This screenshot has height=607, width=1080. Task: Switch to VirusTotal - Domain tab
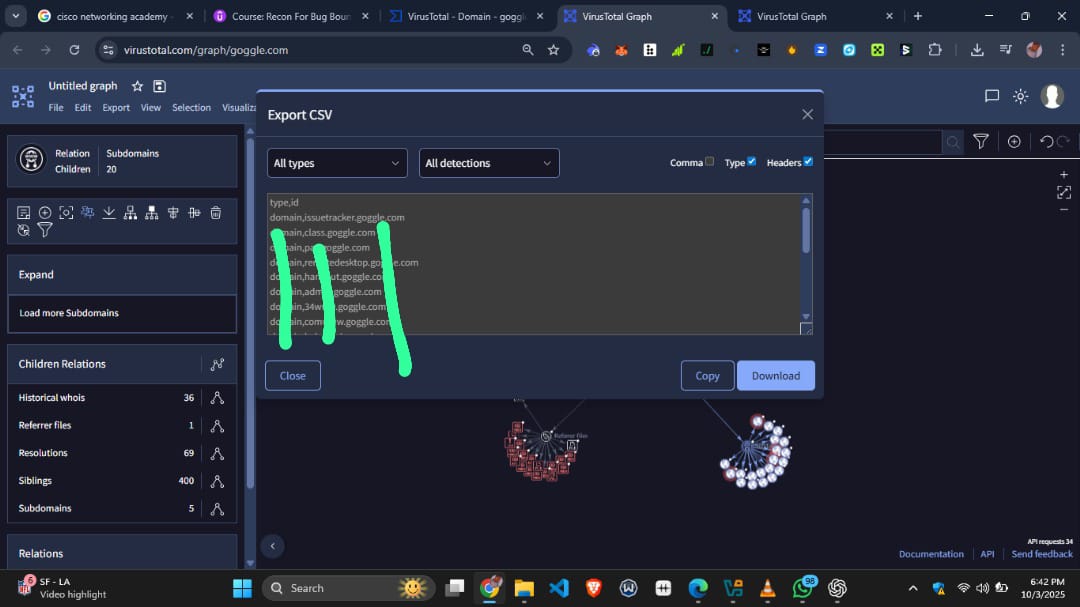[466, 16]
